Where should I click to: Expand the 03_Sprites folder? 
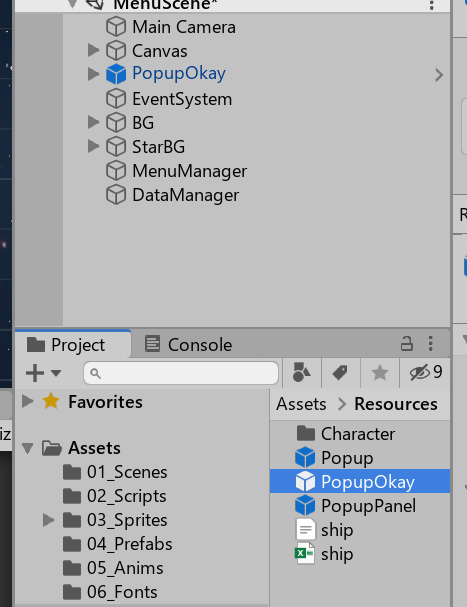[48, 520]
